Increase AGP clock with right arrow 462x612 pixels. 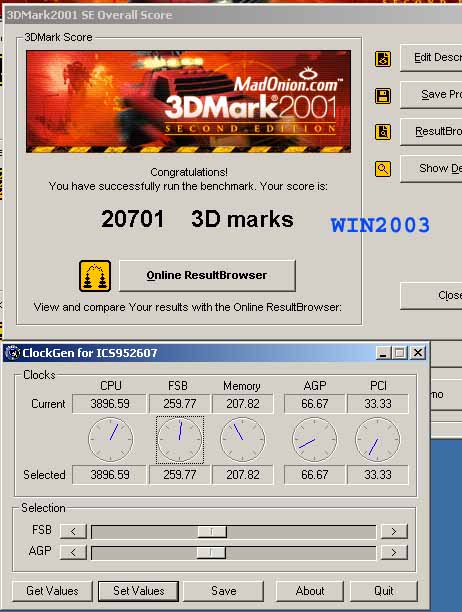pos(394,552)
